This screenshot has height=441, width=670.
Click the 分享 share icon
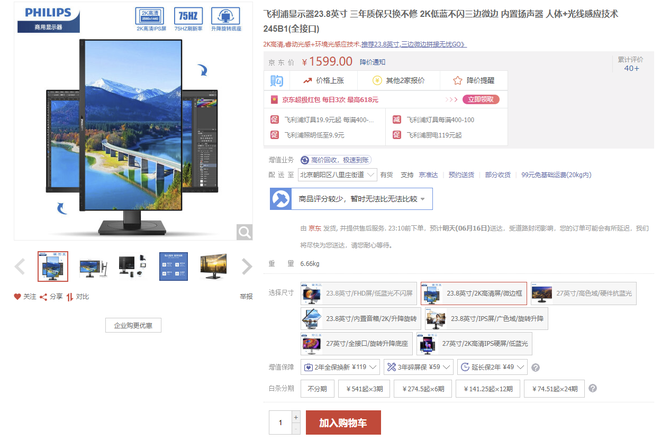click(46, 296)
